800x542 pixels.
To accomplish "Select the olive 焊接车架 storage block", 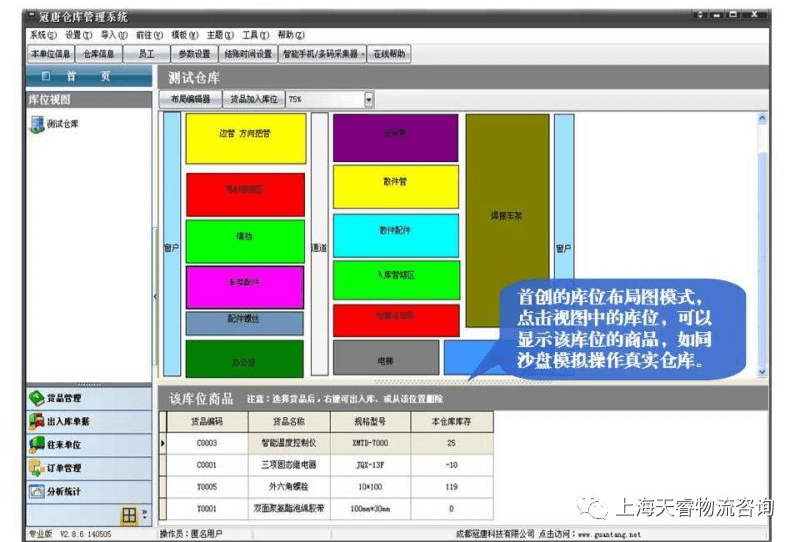I will 508,220.
